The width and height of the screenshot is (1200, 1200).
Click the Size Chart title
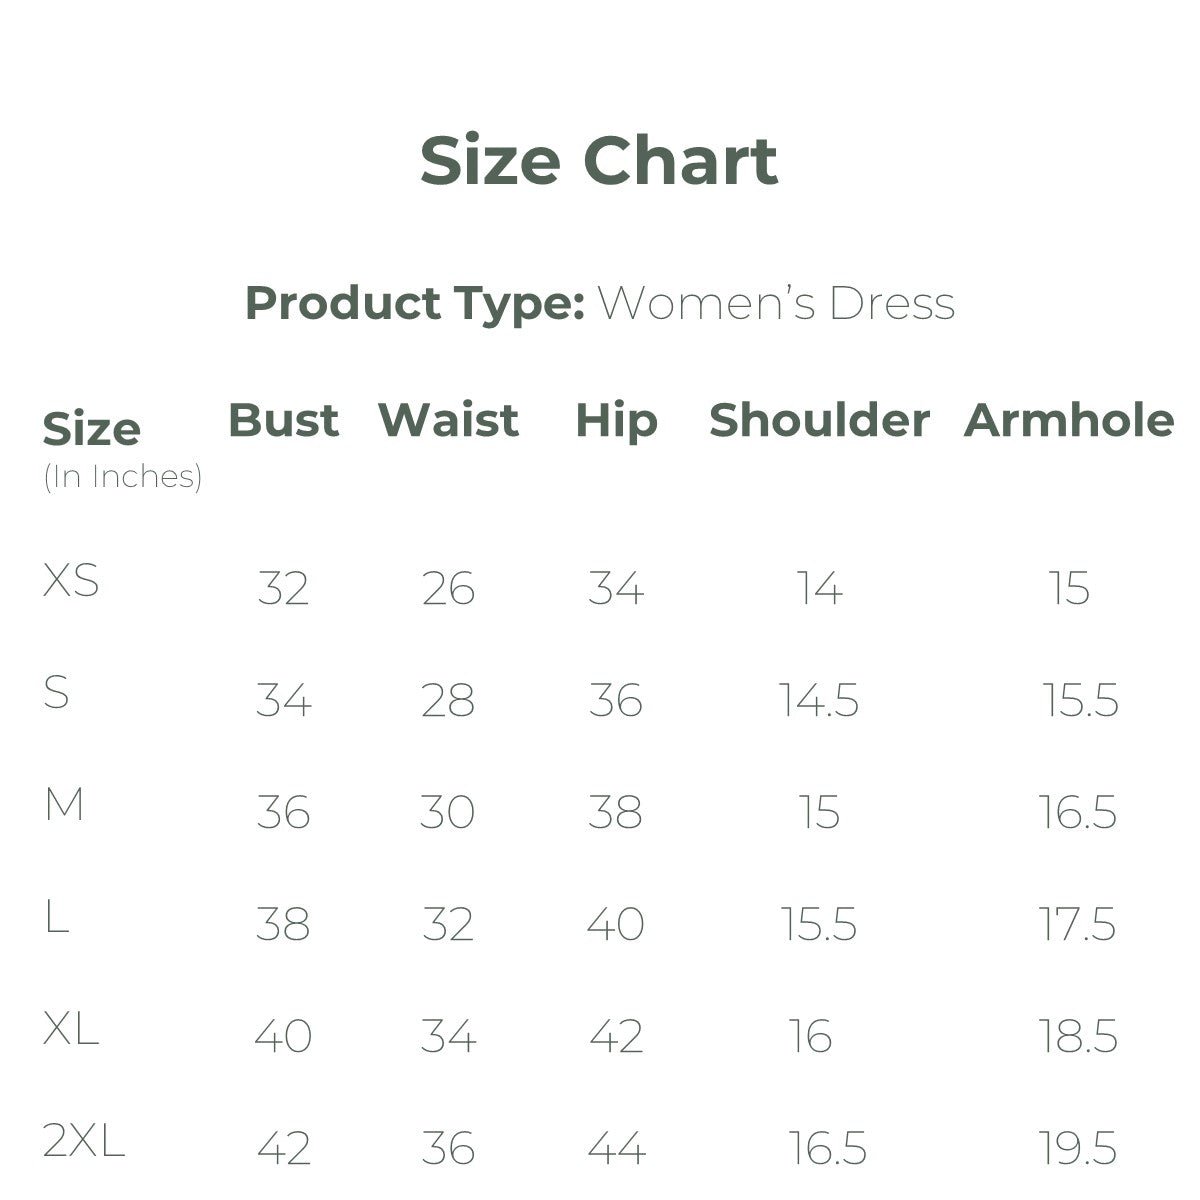pyautogui.click(x=598, y=161)
